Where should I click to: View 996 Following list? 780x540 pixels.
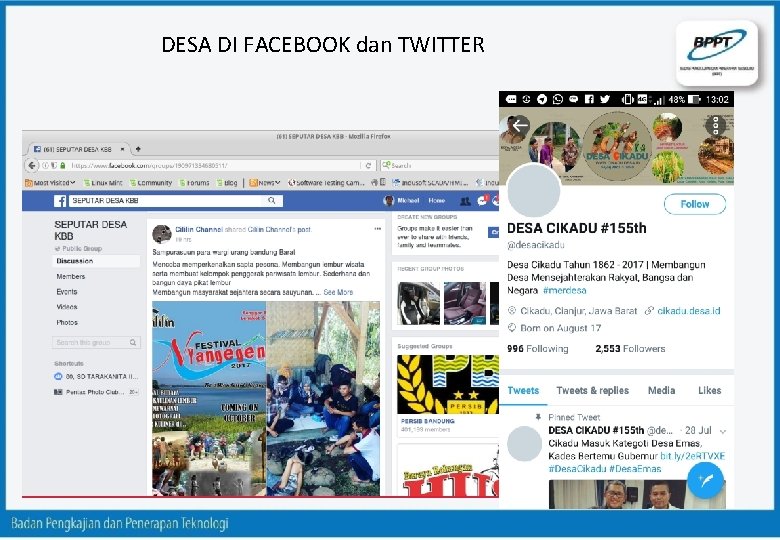538,349
